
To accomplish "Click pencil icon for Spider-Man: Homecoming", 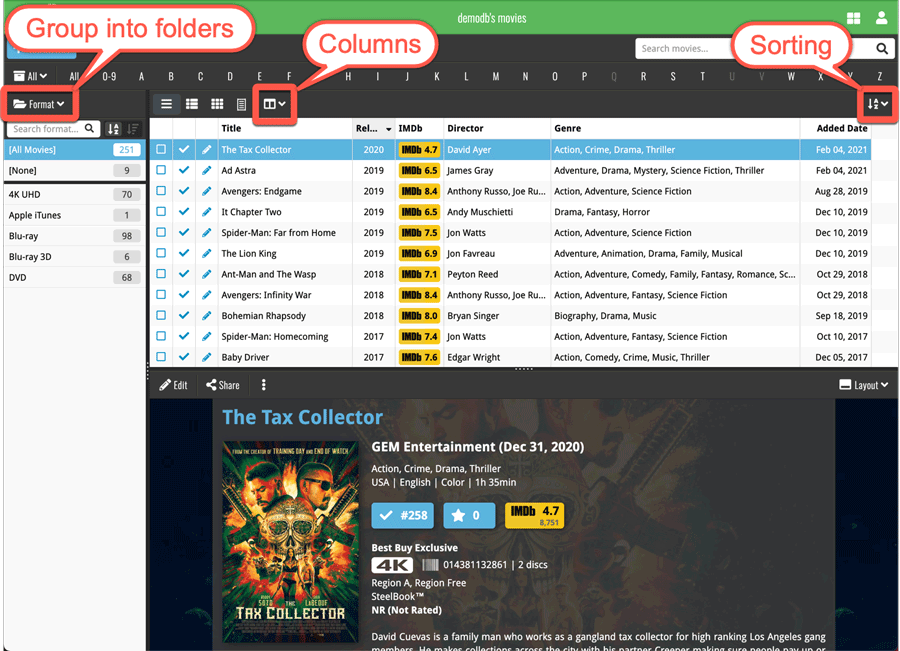I will click(x=207, y=336).
